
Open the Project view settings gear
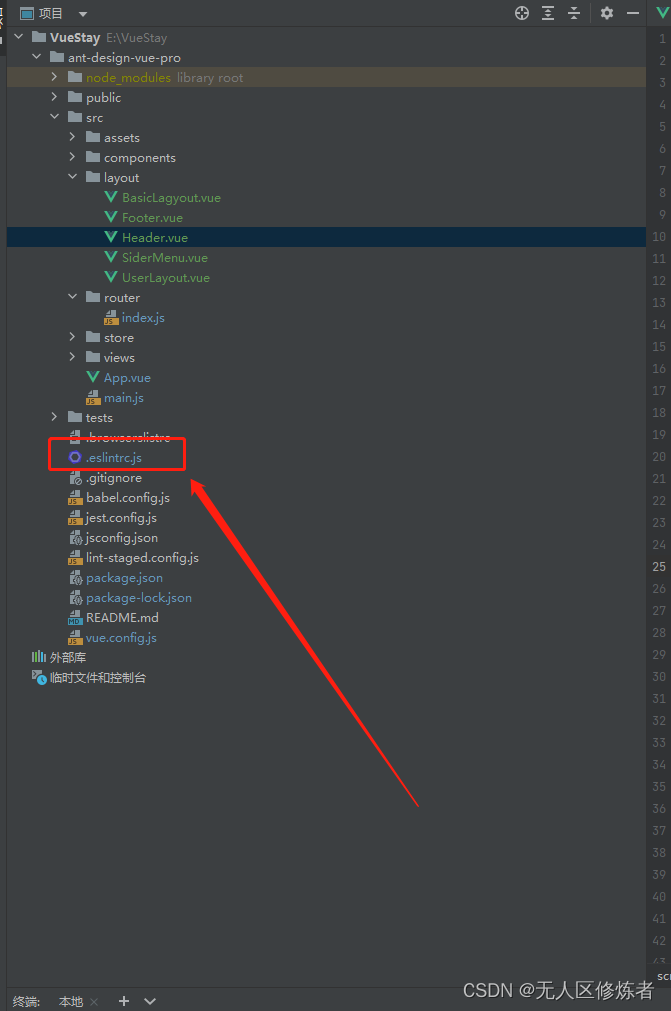607,13
